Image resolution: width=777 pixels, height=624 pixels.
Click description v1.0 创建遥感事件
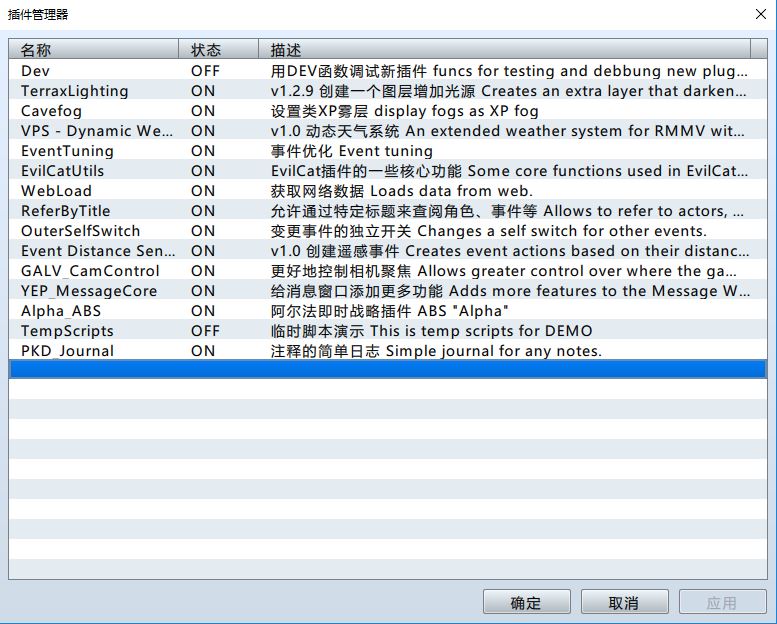pyautogui.click(x=510, y=251)
